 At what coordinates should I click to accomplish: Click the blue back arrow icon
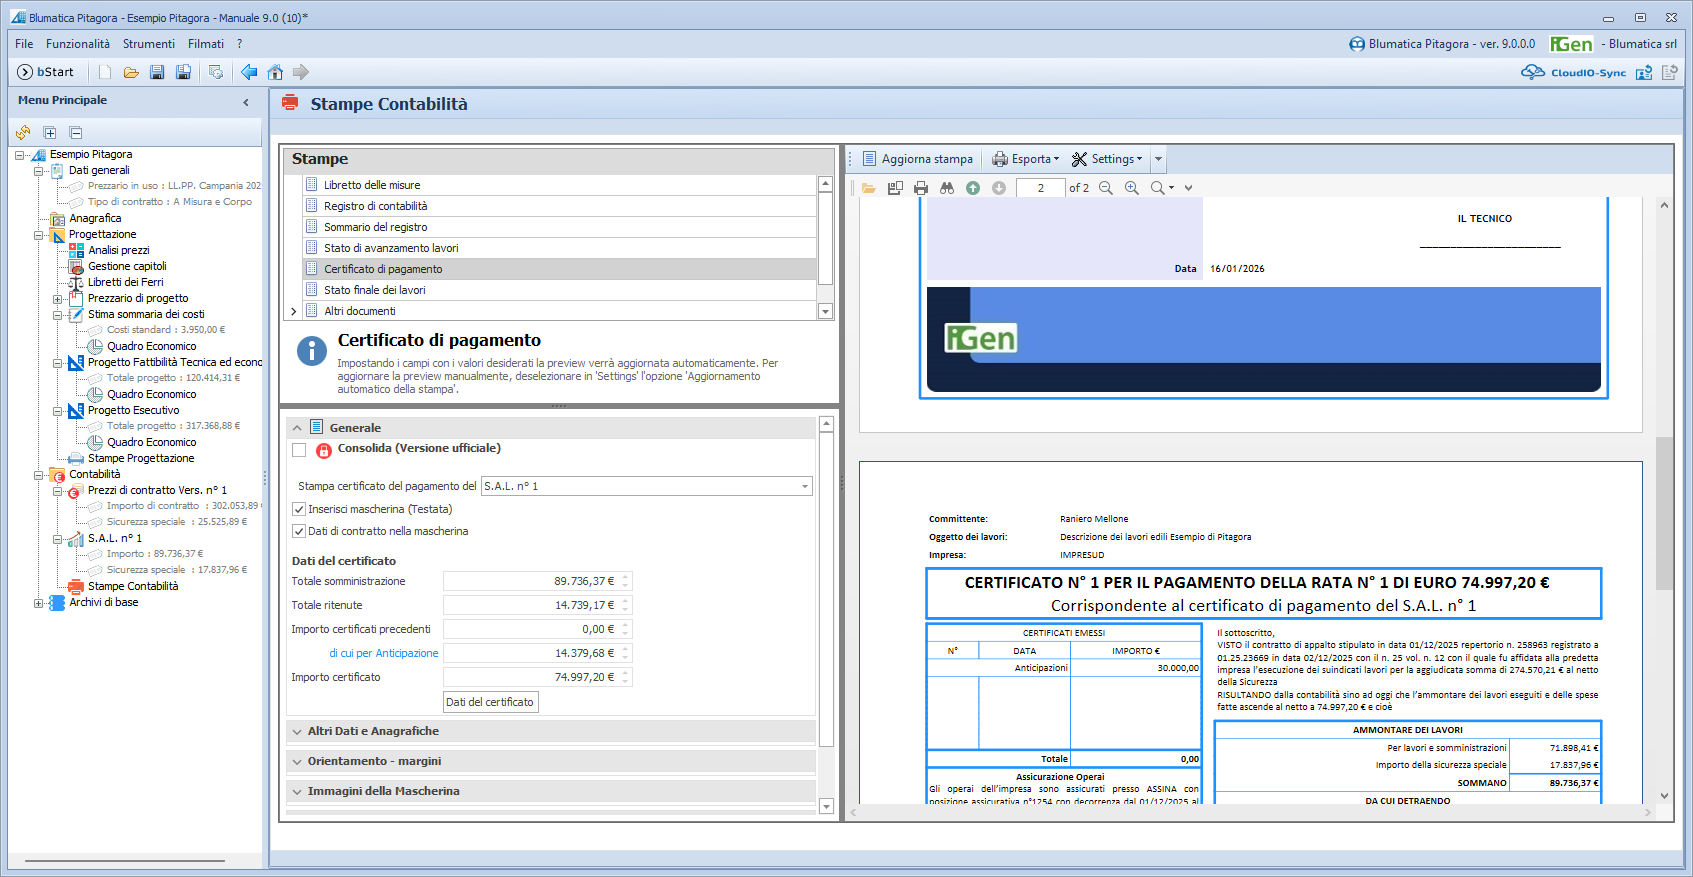coord(249,72)
